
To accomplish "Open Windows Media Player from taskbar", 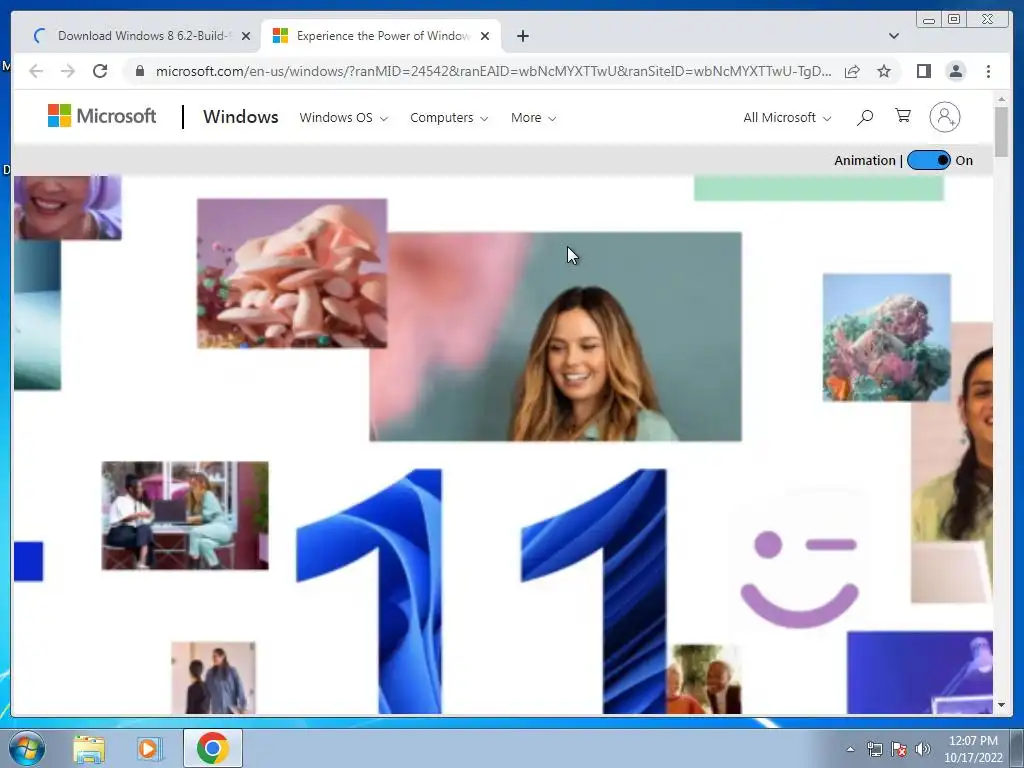I will pos(149,749).
